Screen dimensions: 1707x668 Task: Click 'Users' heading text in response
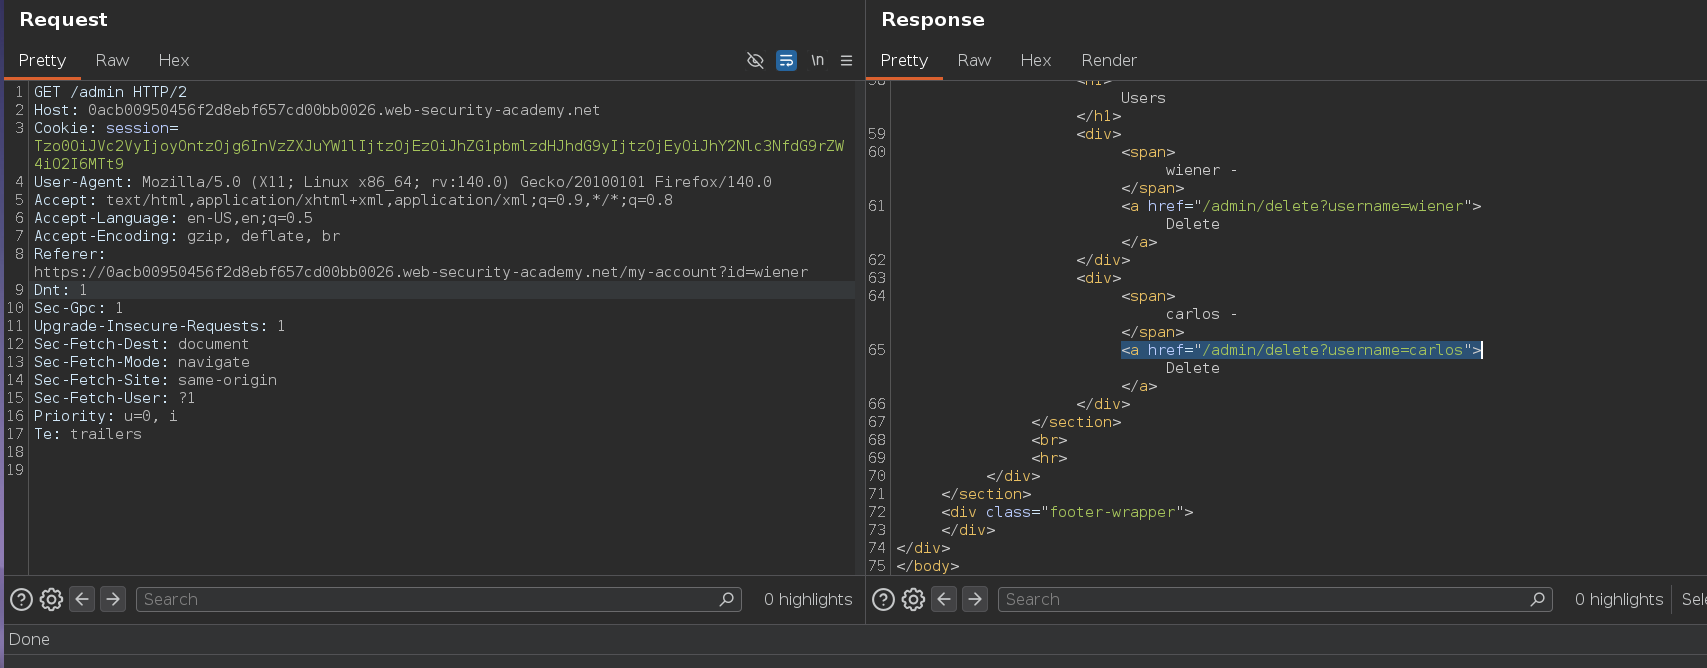pyautogui.click(x=1143, y=98)
